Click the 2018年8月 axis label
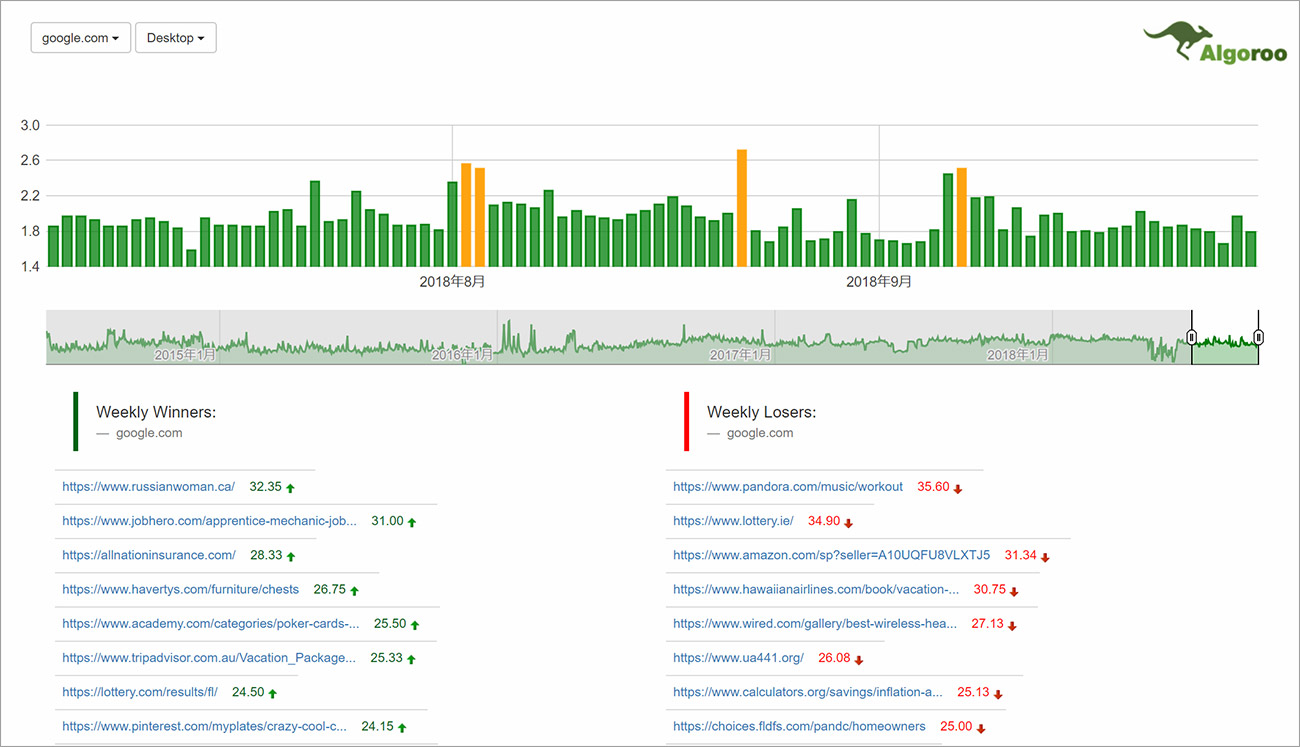Screen dimensions: 1300x747 point(452,282)
